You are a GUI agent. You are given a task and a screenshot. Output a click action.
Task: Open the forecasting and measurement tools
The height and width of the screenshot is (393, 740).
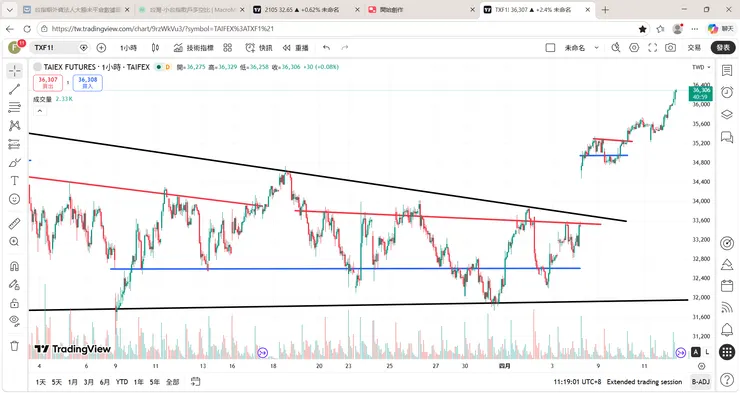click(x=15, y=144)
